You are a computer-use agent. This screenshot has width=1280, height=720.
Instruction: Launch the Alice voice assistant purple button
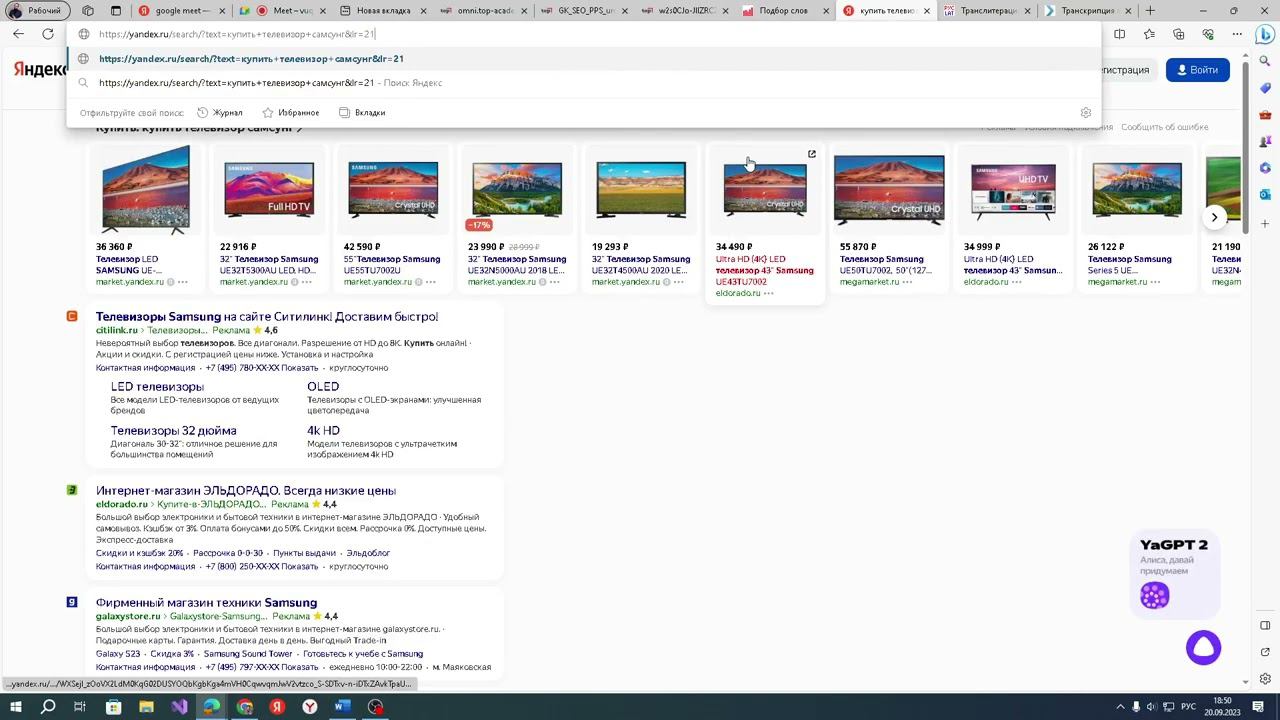tap(1203, 647)
